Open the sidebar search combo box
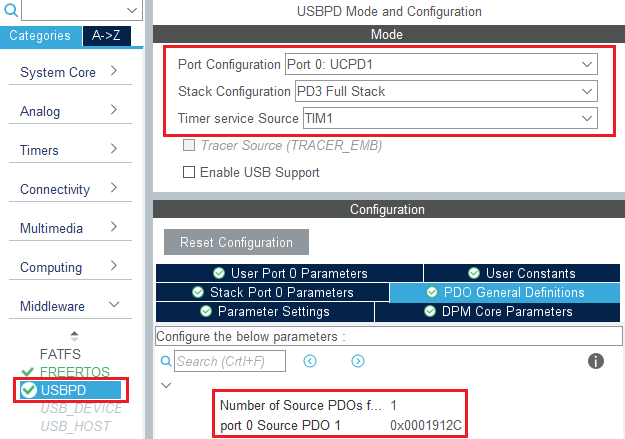The width and height of the screenshot is (625, 439). (82, 10)
